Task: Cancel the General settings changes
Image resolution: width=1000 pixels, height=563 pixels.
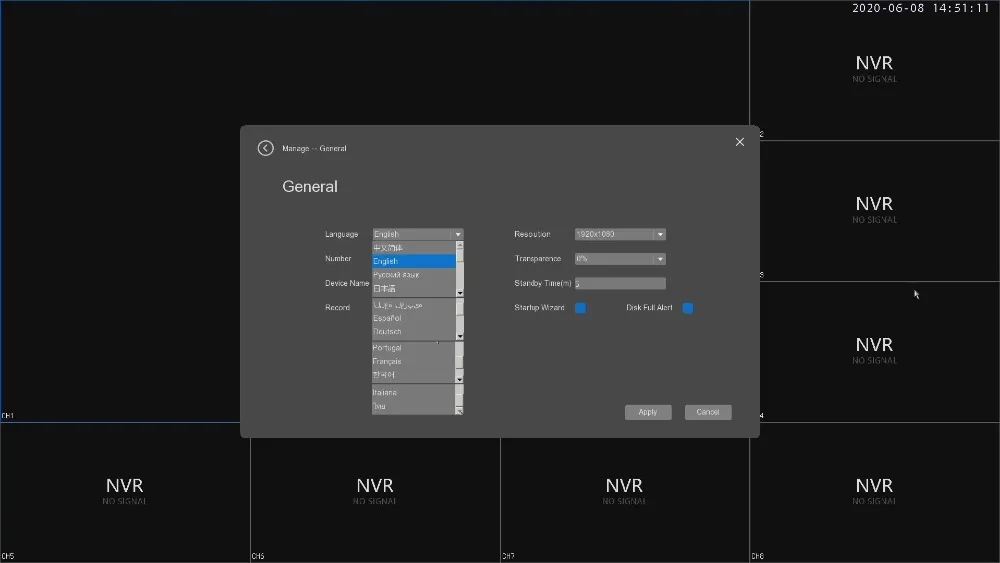Action: [x=708, y=412]
